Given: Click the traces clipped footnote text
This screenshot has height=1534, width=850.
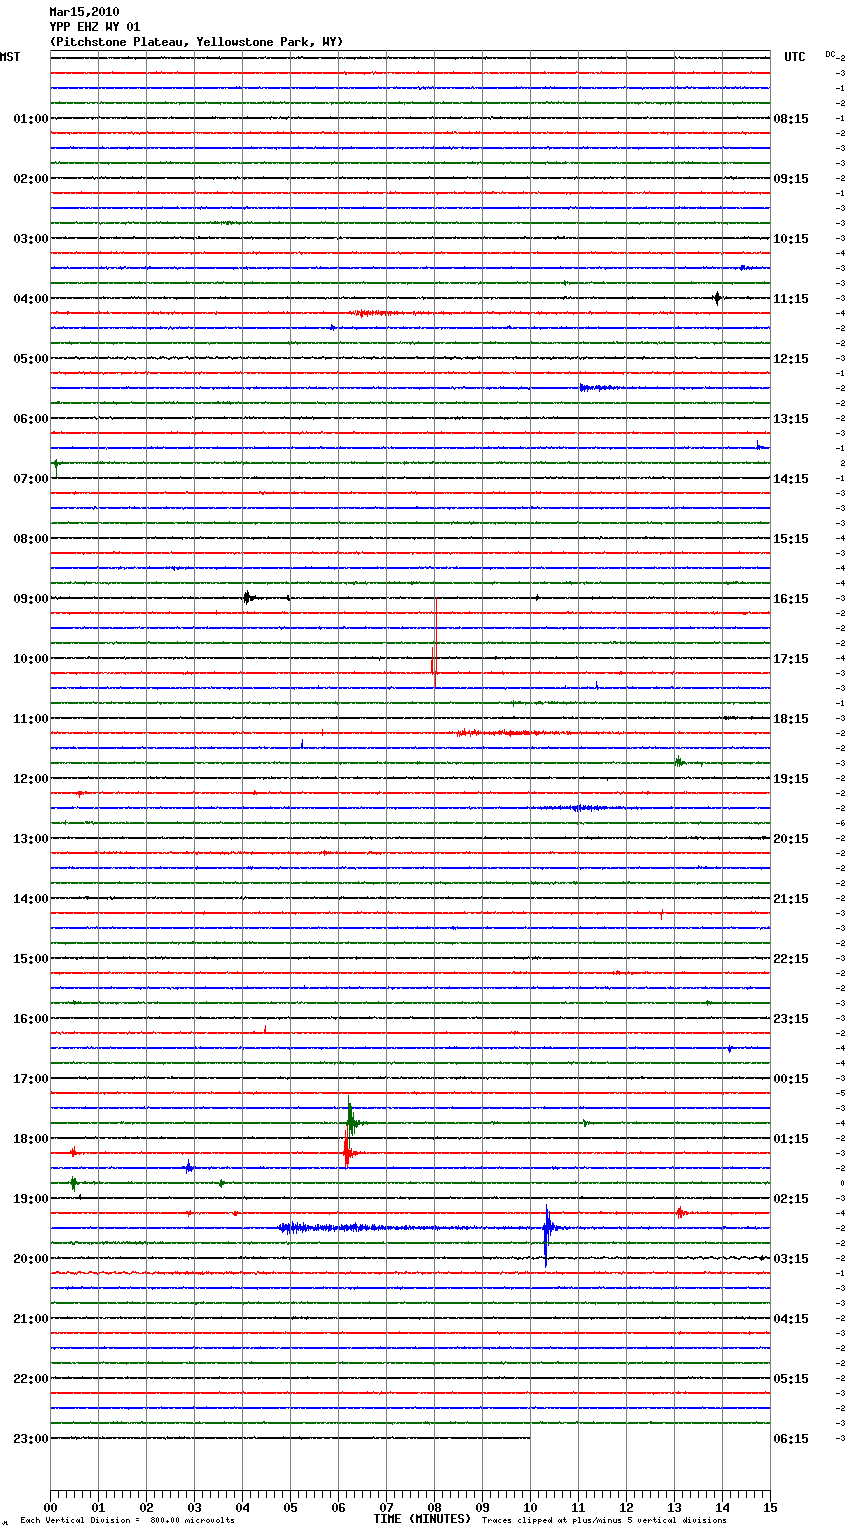Looking at the screenshot, I should 604,1521.
